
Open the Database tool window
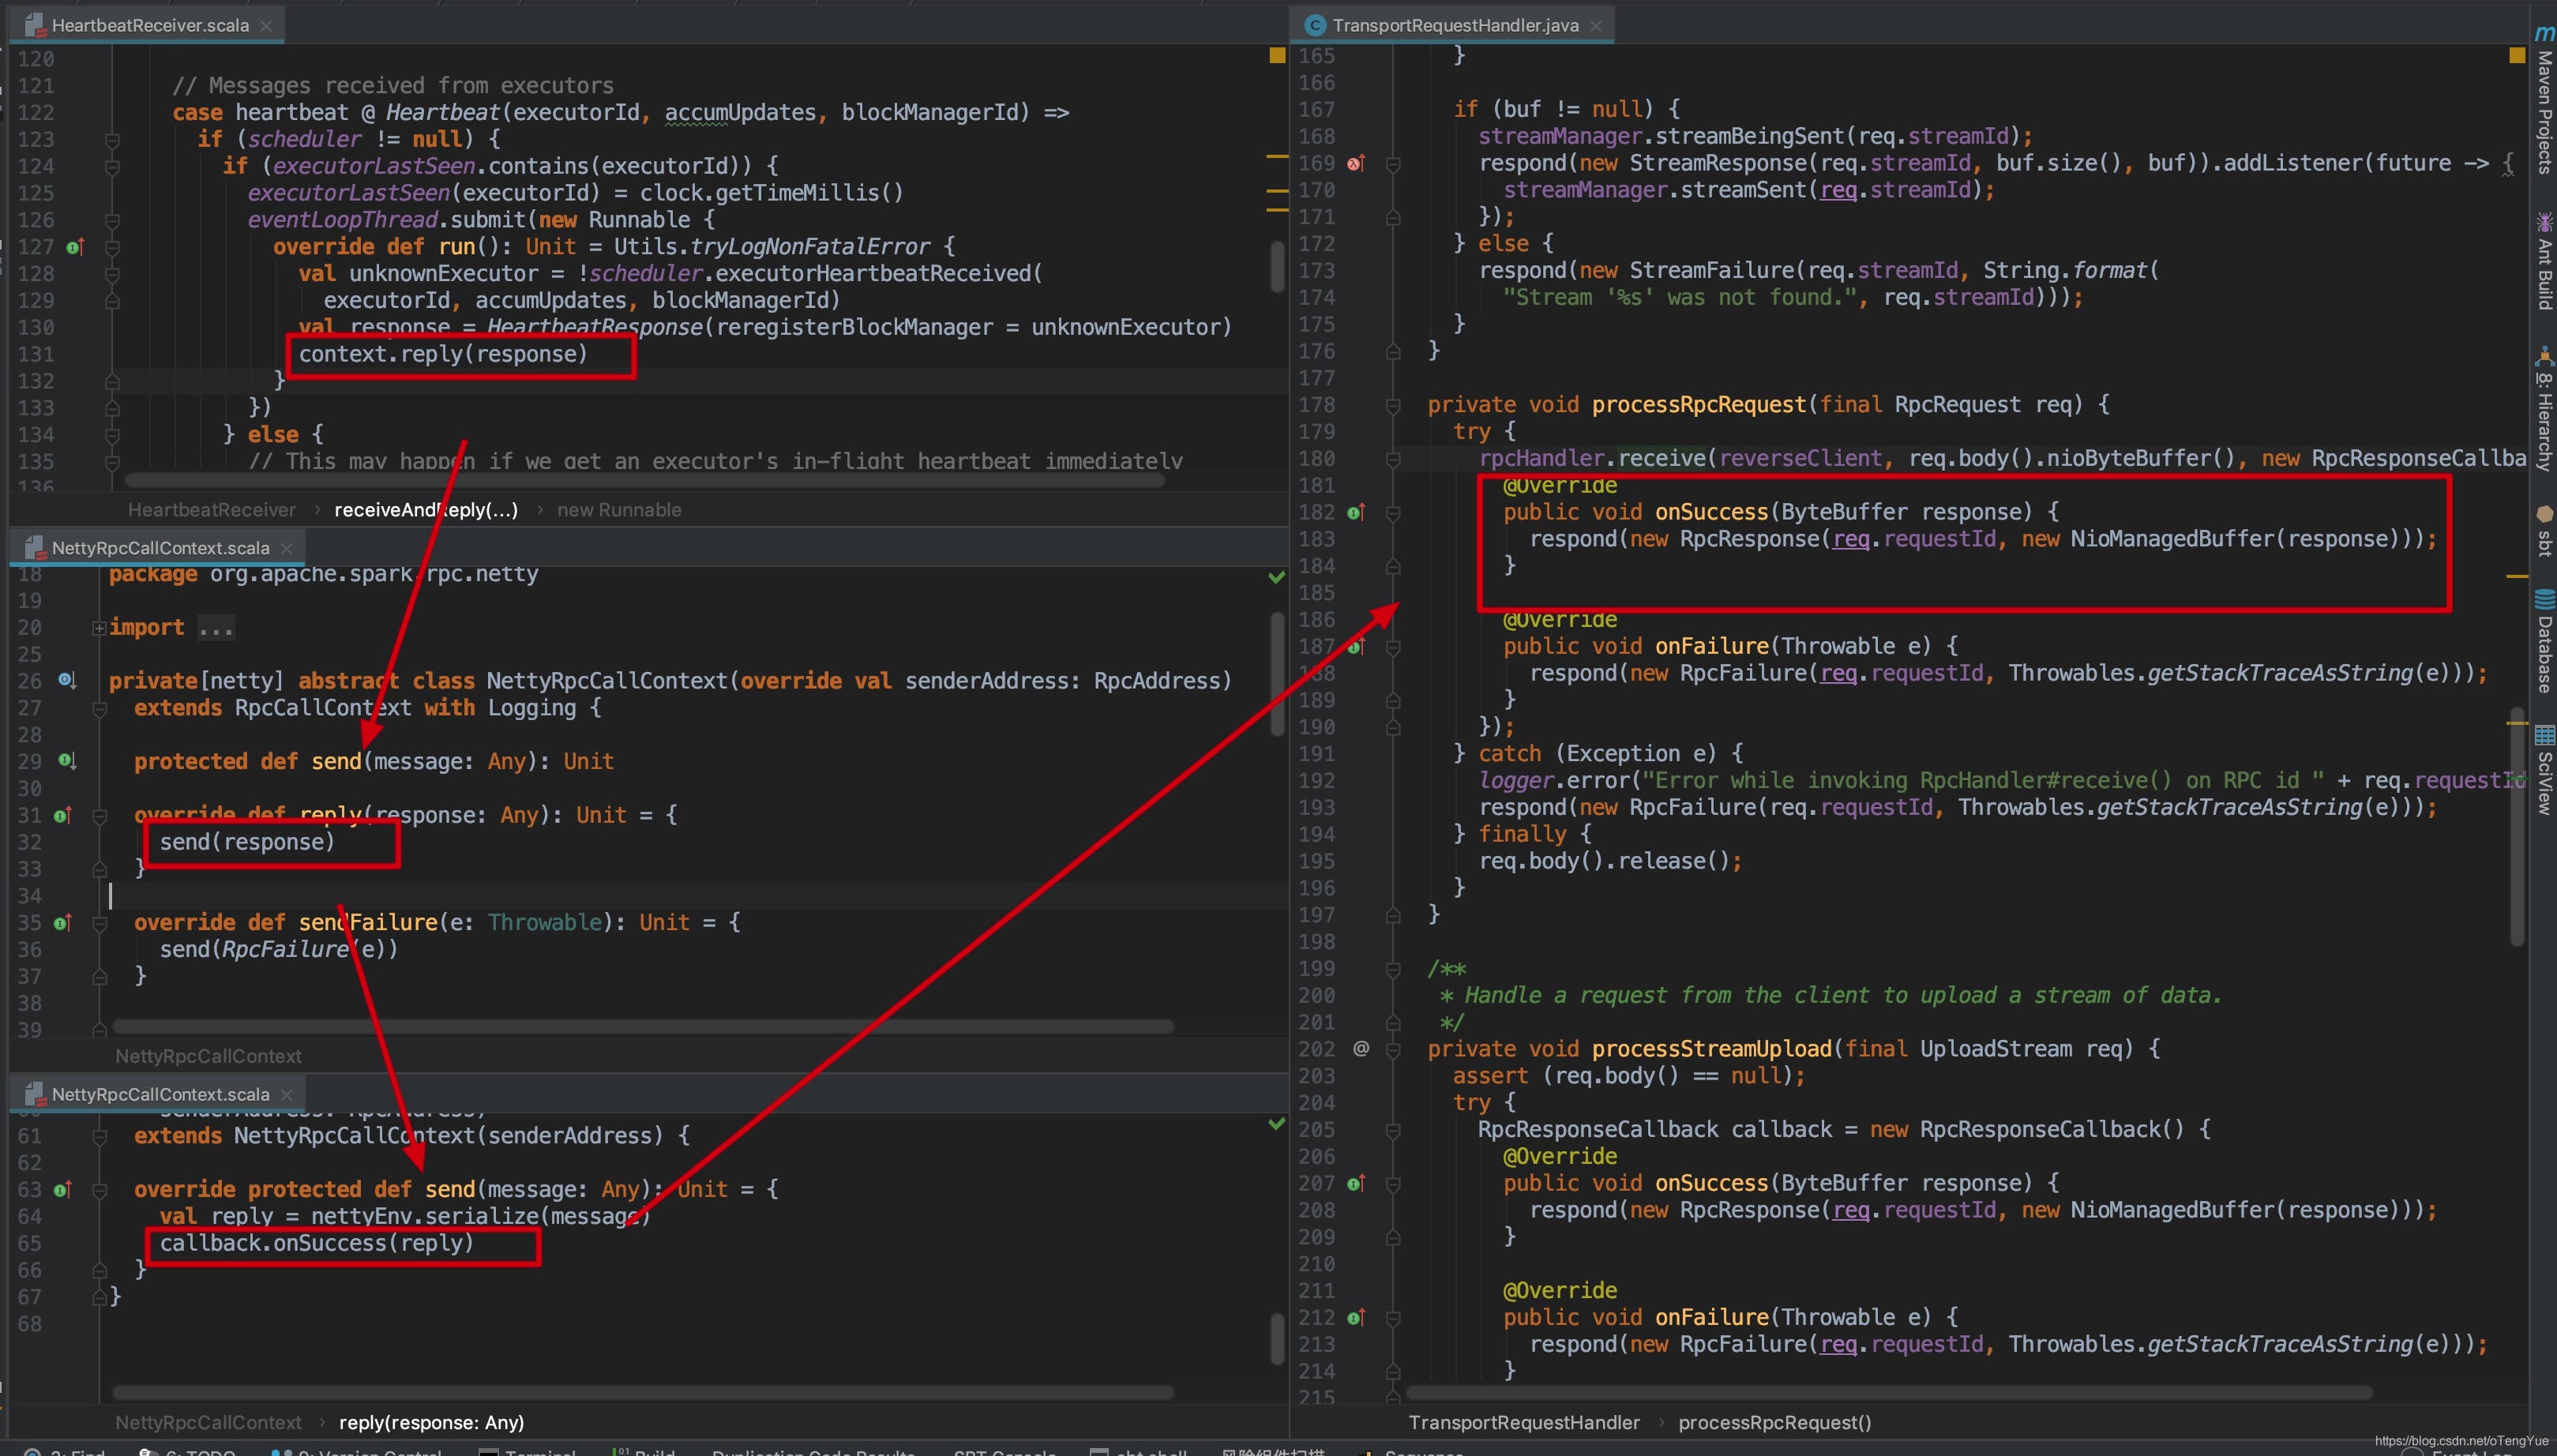click(2544, 642)
